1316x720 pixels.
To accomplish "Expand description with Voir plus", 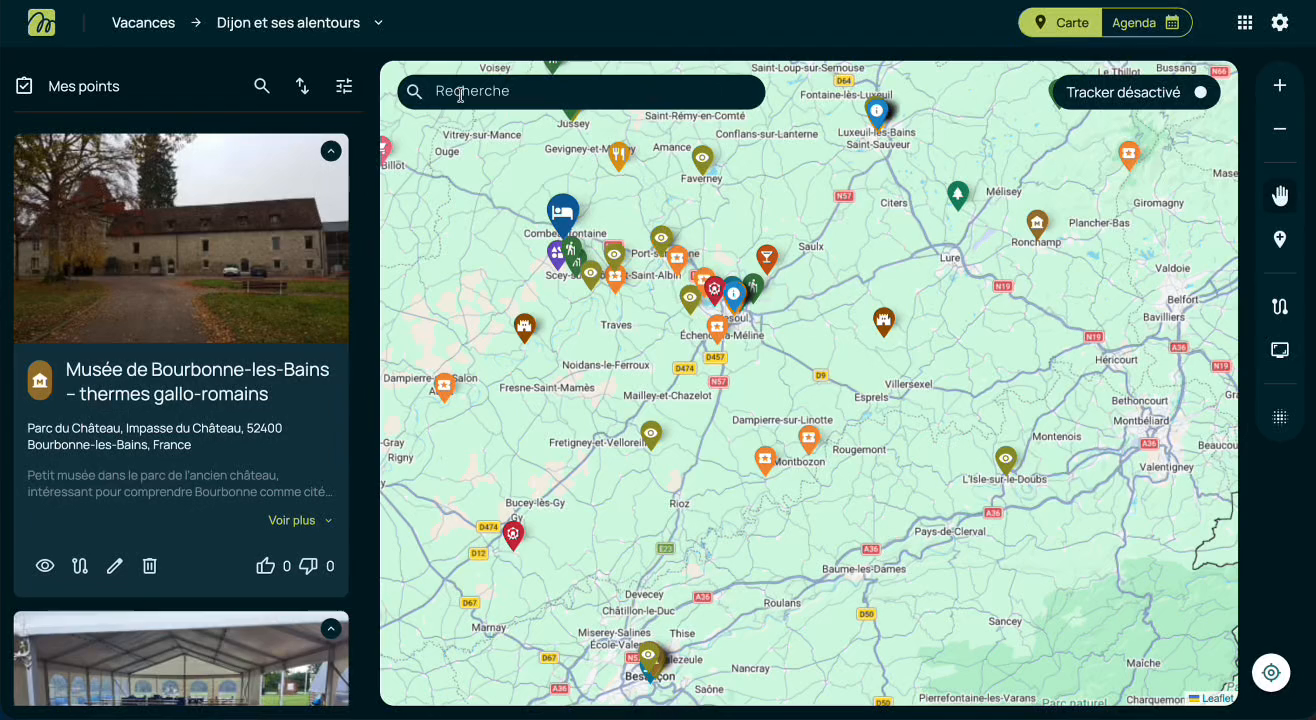I will point(300,520).
